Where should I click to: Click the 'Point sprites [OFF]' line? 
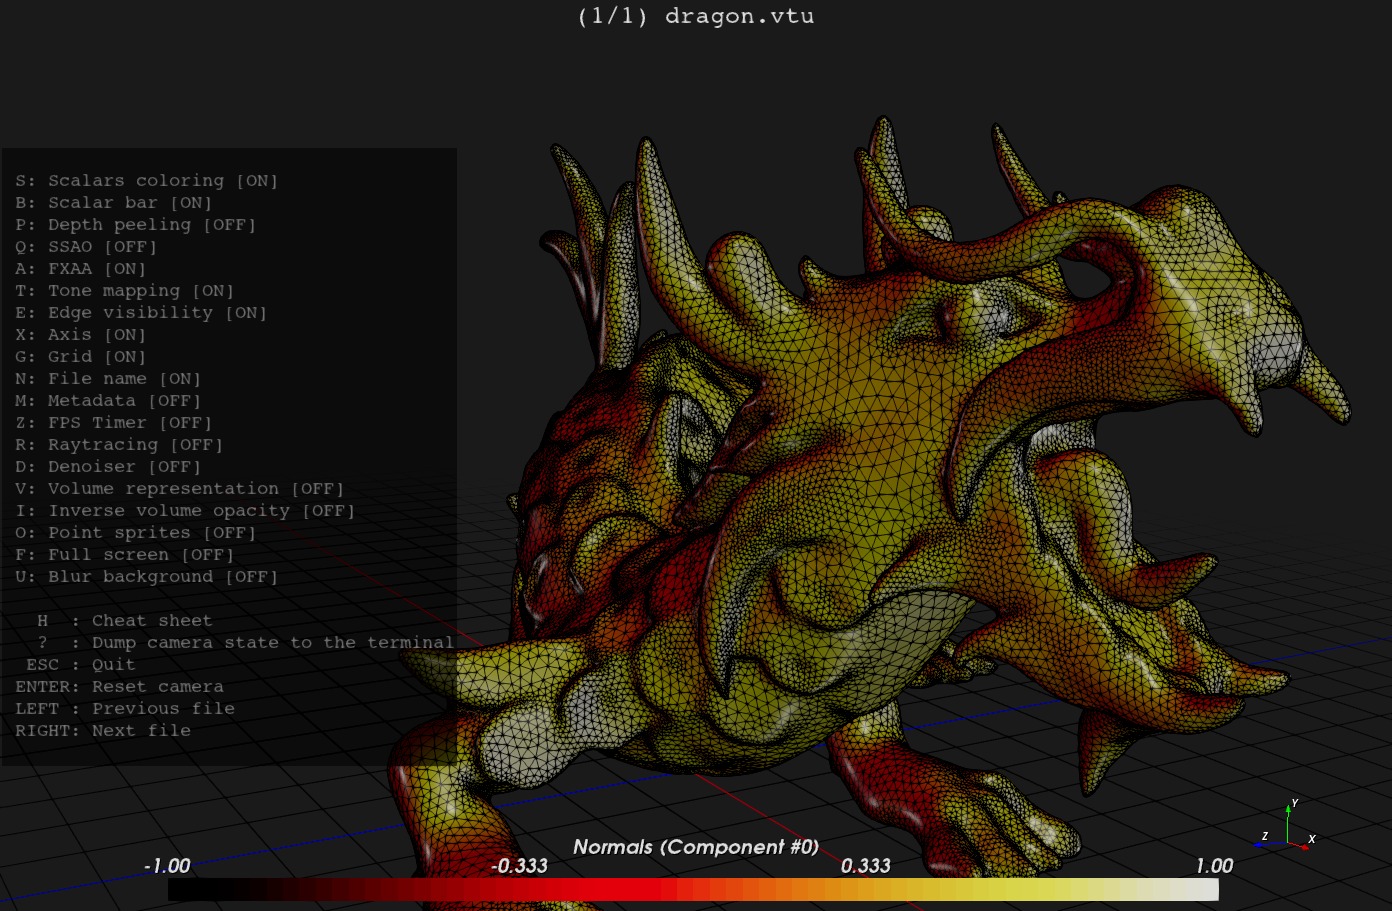pos(136,533)
